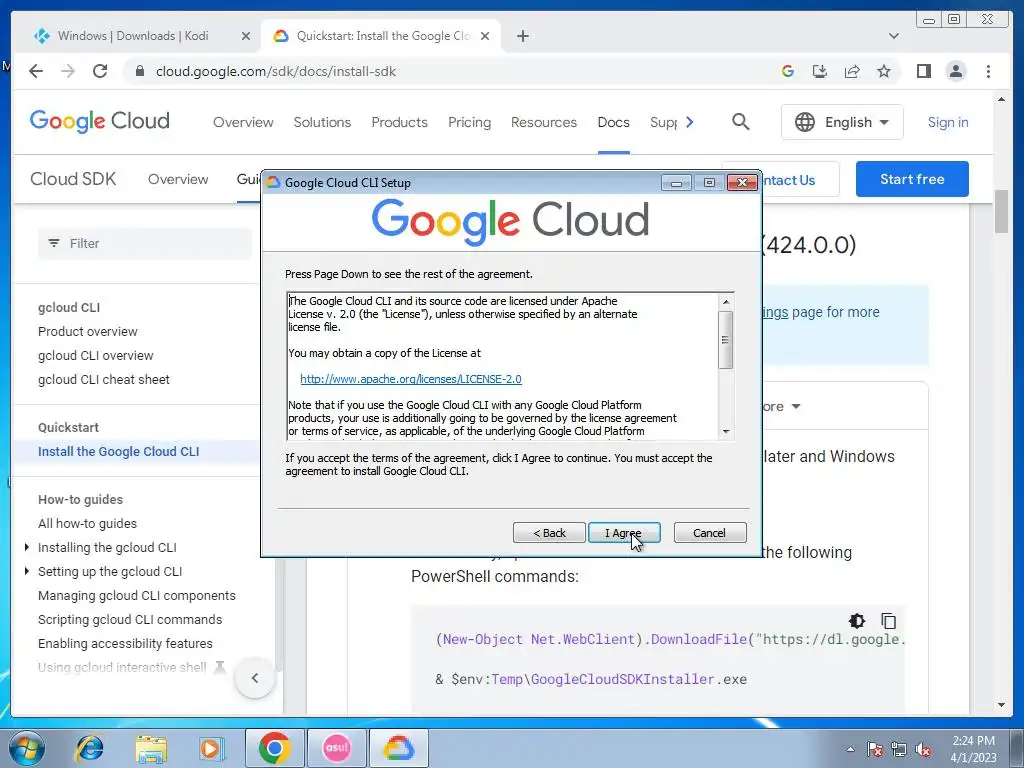This screenshot has height=768, width=1024.
Task: Expand Installing the gcloud CLI section
Action: click(27, 547)
